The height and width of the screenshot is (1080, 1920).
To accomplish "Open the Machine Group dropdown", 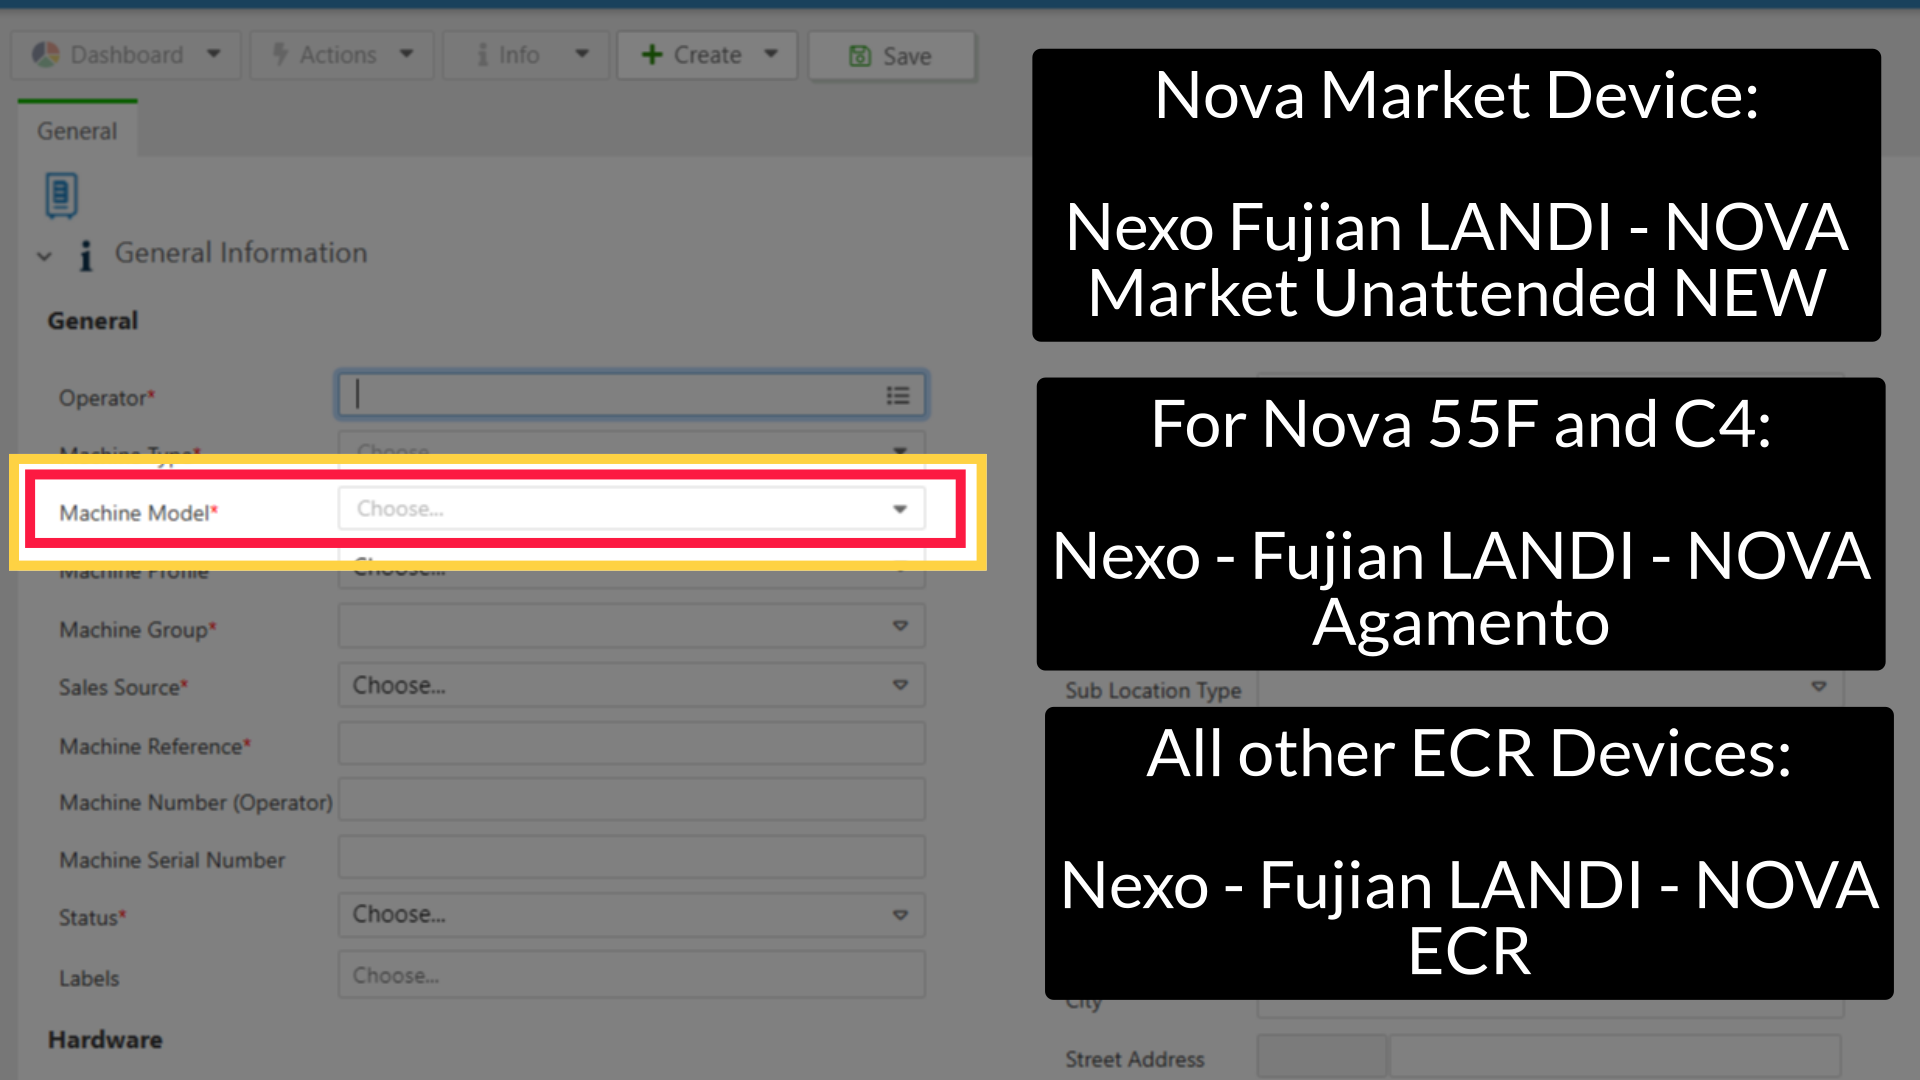I will pyautogui.click(x=631, y=626).
